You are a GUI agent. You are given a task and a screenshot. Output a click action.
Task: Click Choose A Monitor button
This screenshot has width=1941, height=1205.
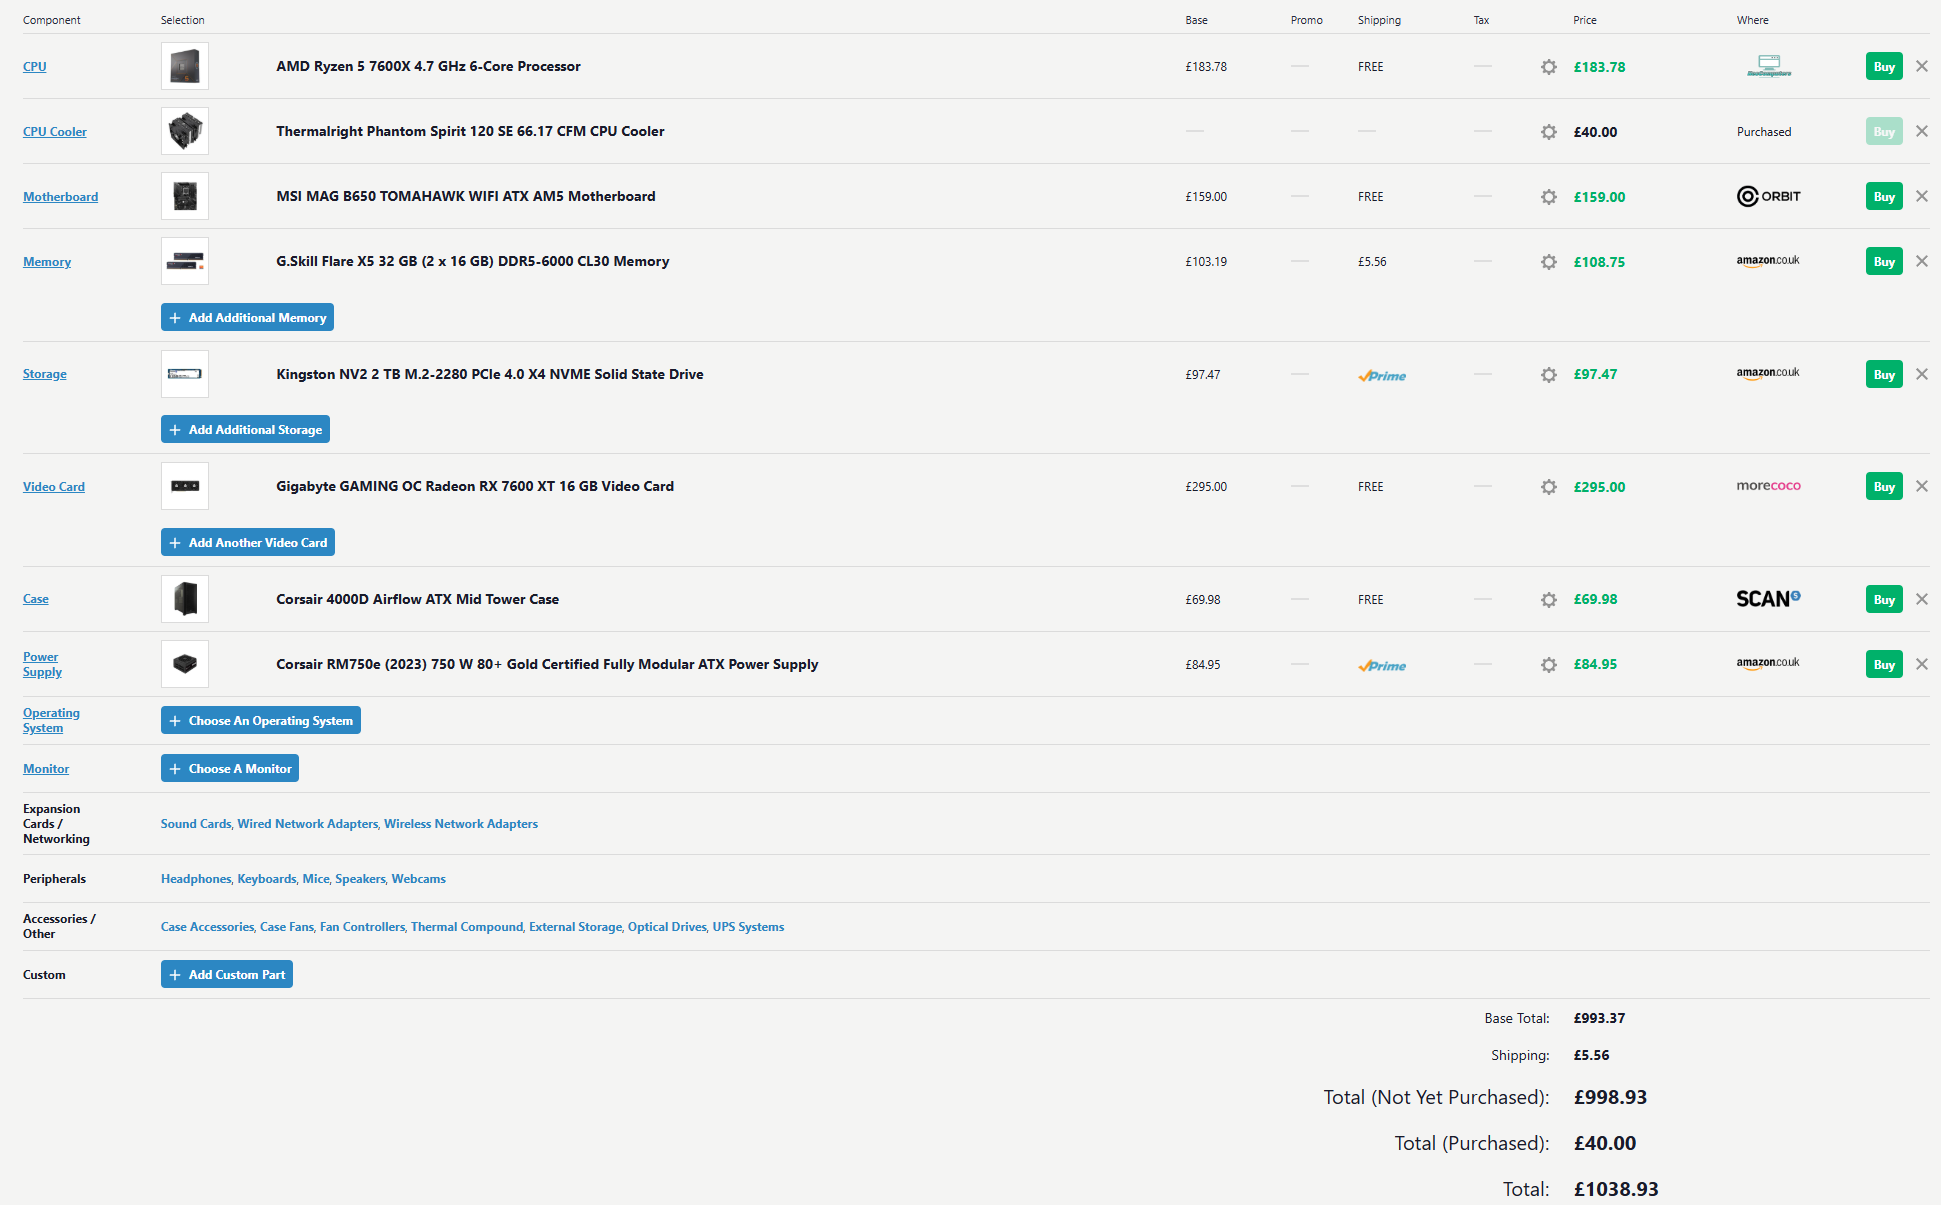click(x=230, y=768)
